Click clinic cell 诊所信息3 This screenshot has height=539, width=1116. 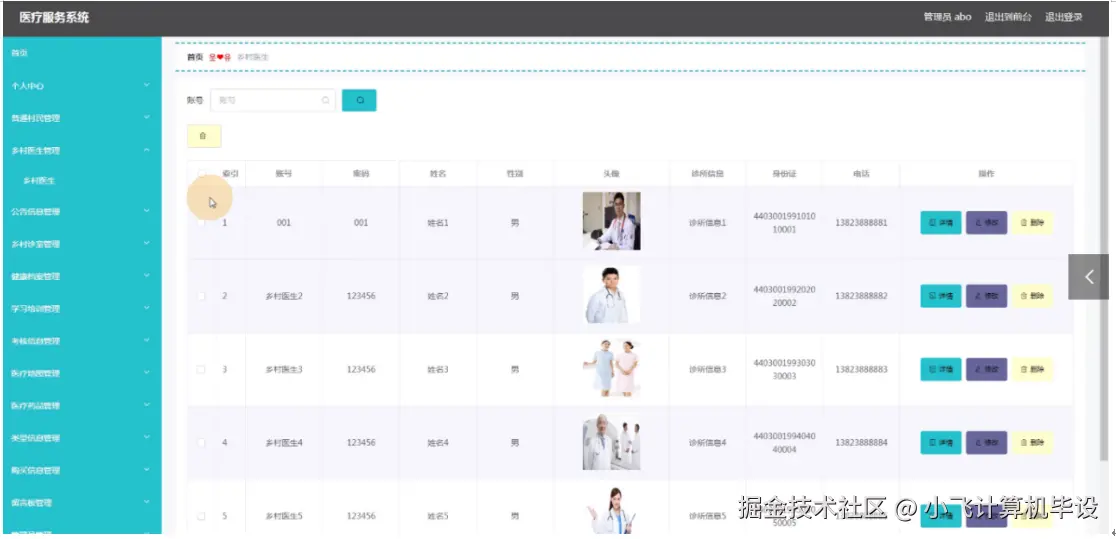point(707,370)
